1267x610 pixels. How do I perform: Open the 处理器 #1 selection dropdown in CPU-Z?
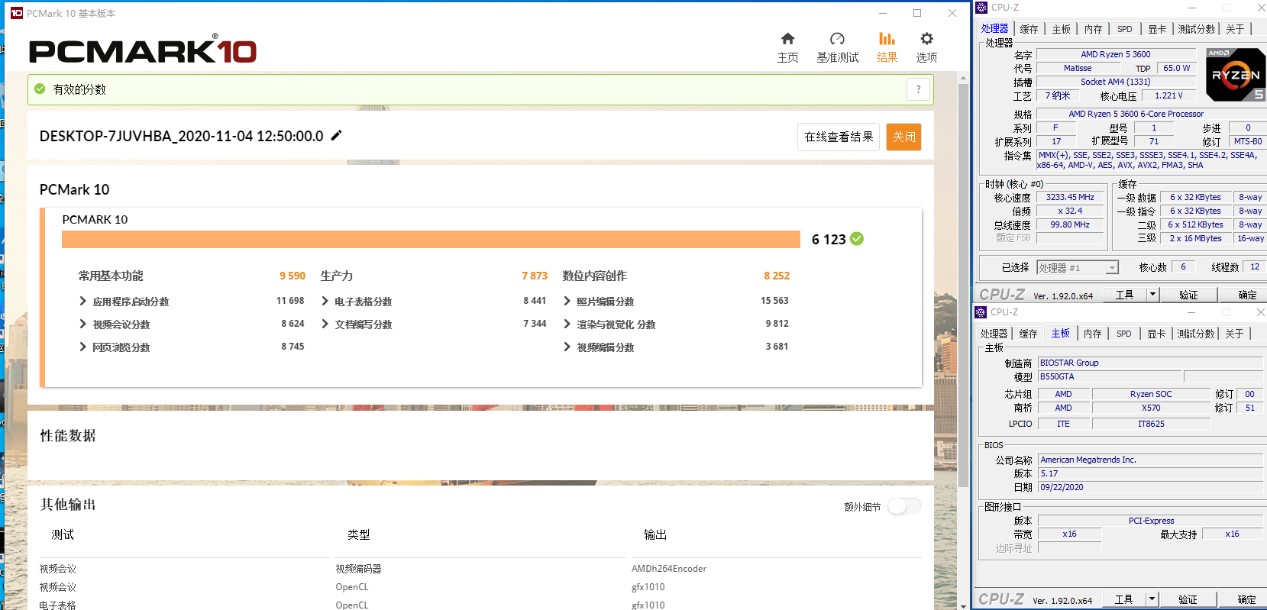pyautogui.click(x=1077, y=268)
